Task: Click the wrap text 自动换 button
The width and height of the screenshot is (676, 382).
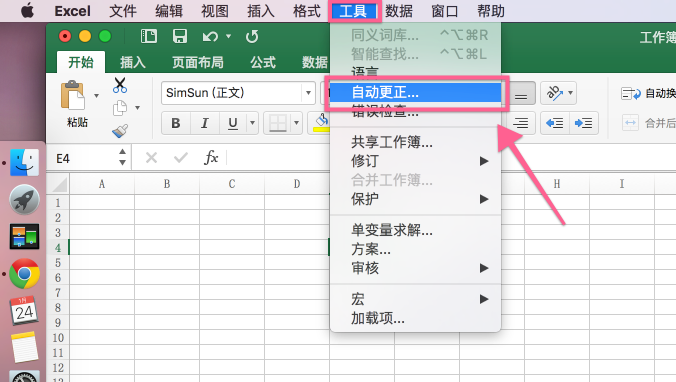Action: (648, 93)
